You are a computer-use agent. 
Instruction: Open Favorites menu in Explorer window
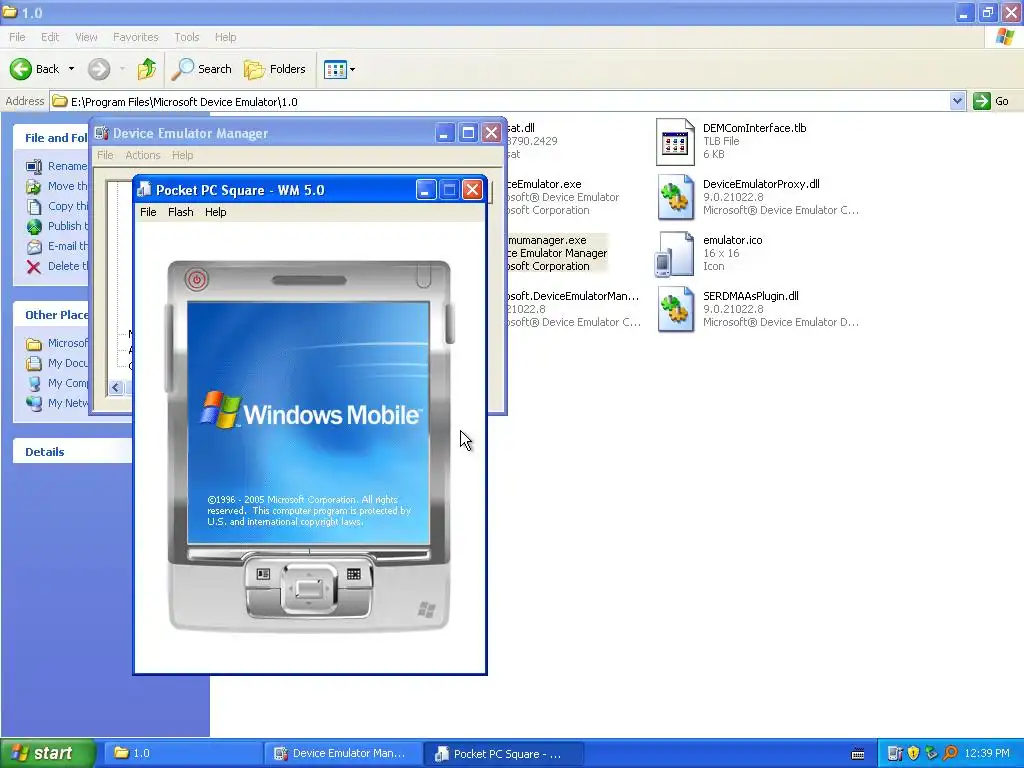tap(135, 37)
